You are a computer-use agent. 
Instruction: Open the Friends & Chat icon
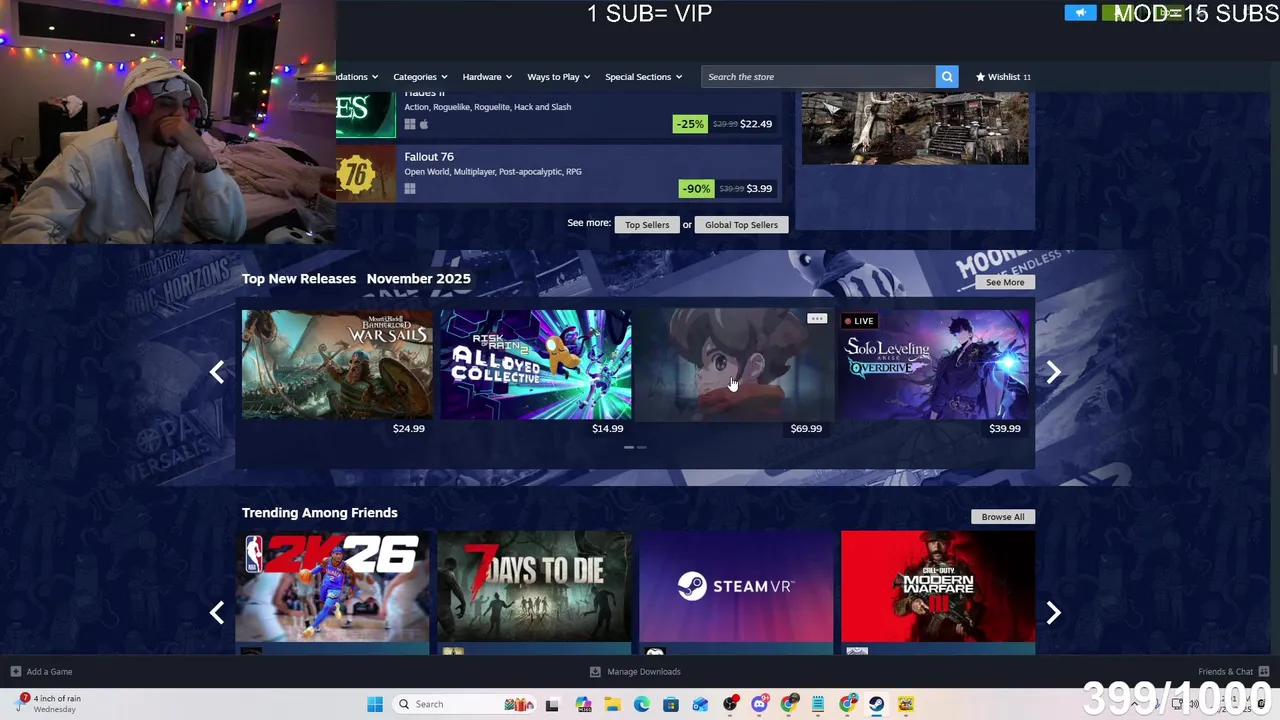[1264, 671]
